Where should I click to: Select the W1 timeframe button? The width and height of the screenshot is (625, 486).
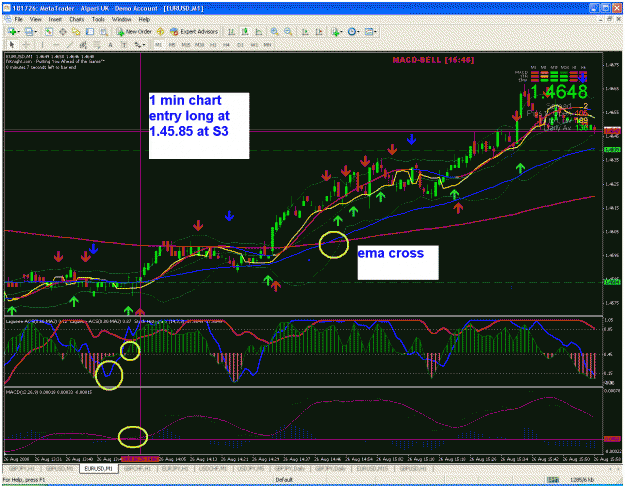[x=254, y=45]
